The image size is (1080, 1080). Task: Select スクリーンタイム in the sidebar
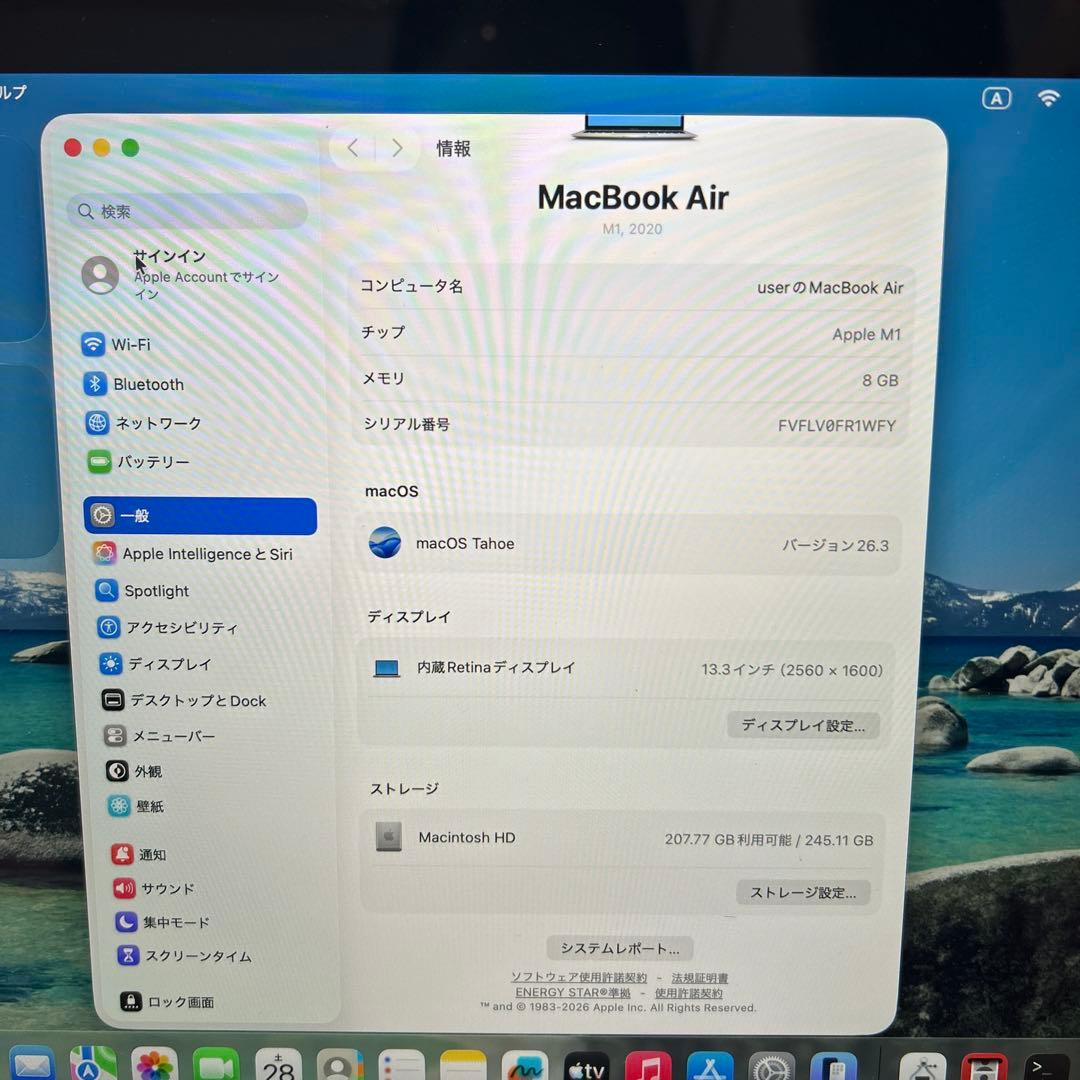click(x=185, y=956)
